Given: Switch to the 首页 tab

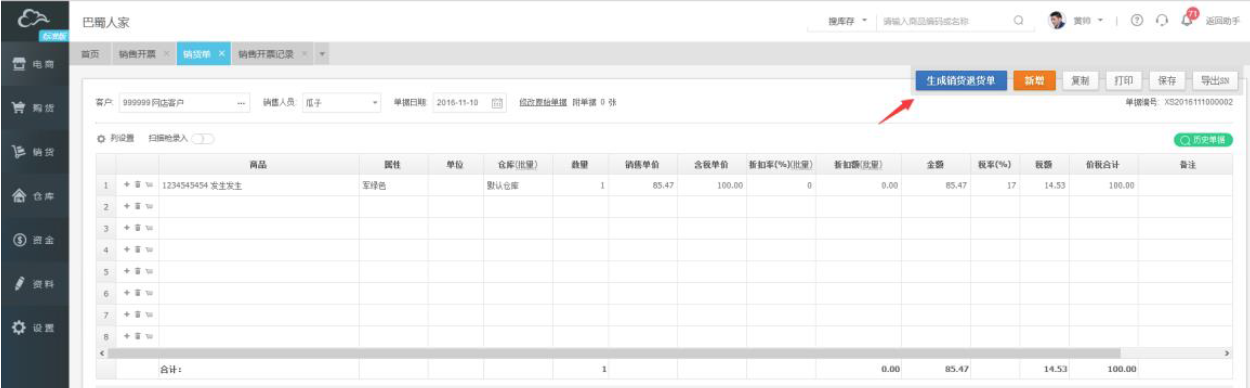Looking at the screenshot, I should click(x=90, y=53).
